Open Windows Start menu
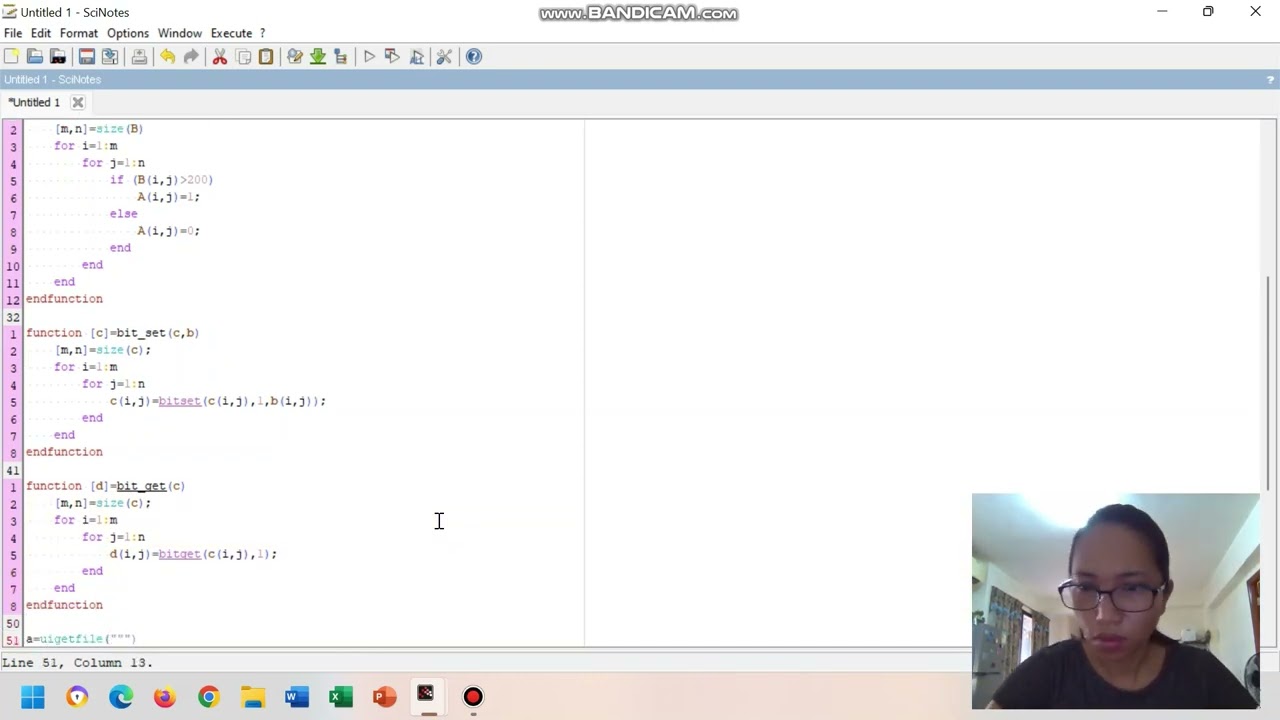This screenshot has height=720, width=1280. pos(33,697)
